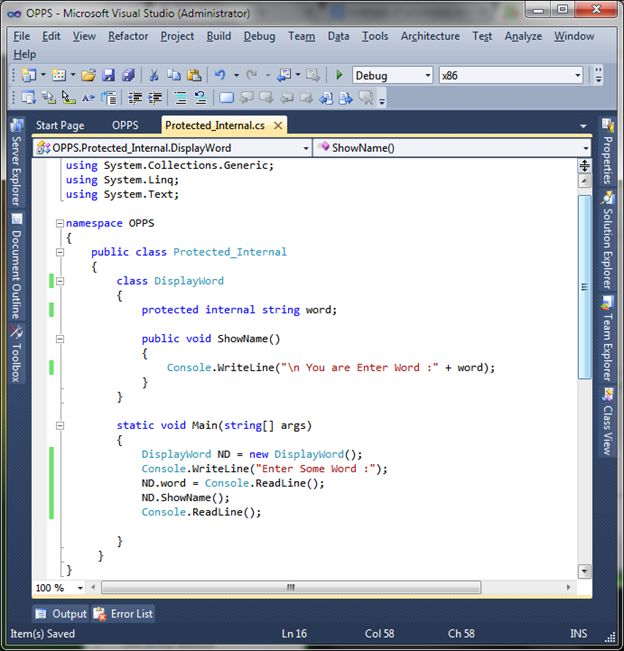Open the Help menu
The image size is (624, 651).
[24, 54]
